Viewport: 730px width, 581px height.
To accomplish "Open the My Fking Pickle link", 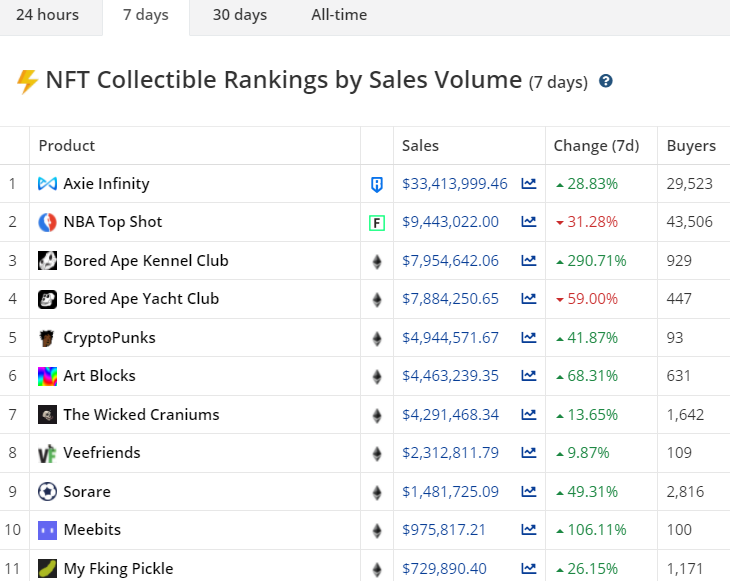I will pyautogui.click(x=118, y=568).
